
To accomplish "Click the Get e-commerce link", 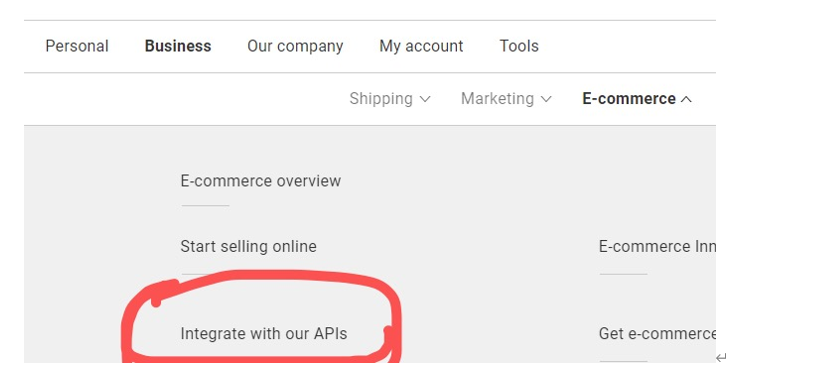I will pyautogui.click(x=657, y=333).
